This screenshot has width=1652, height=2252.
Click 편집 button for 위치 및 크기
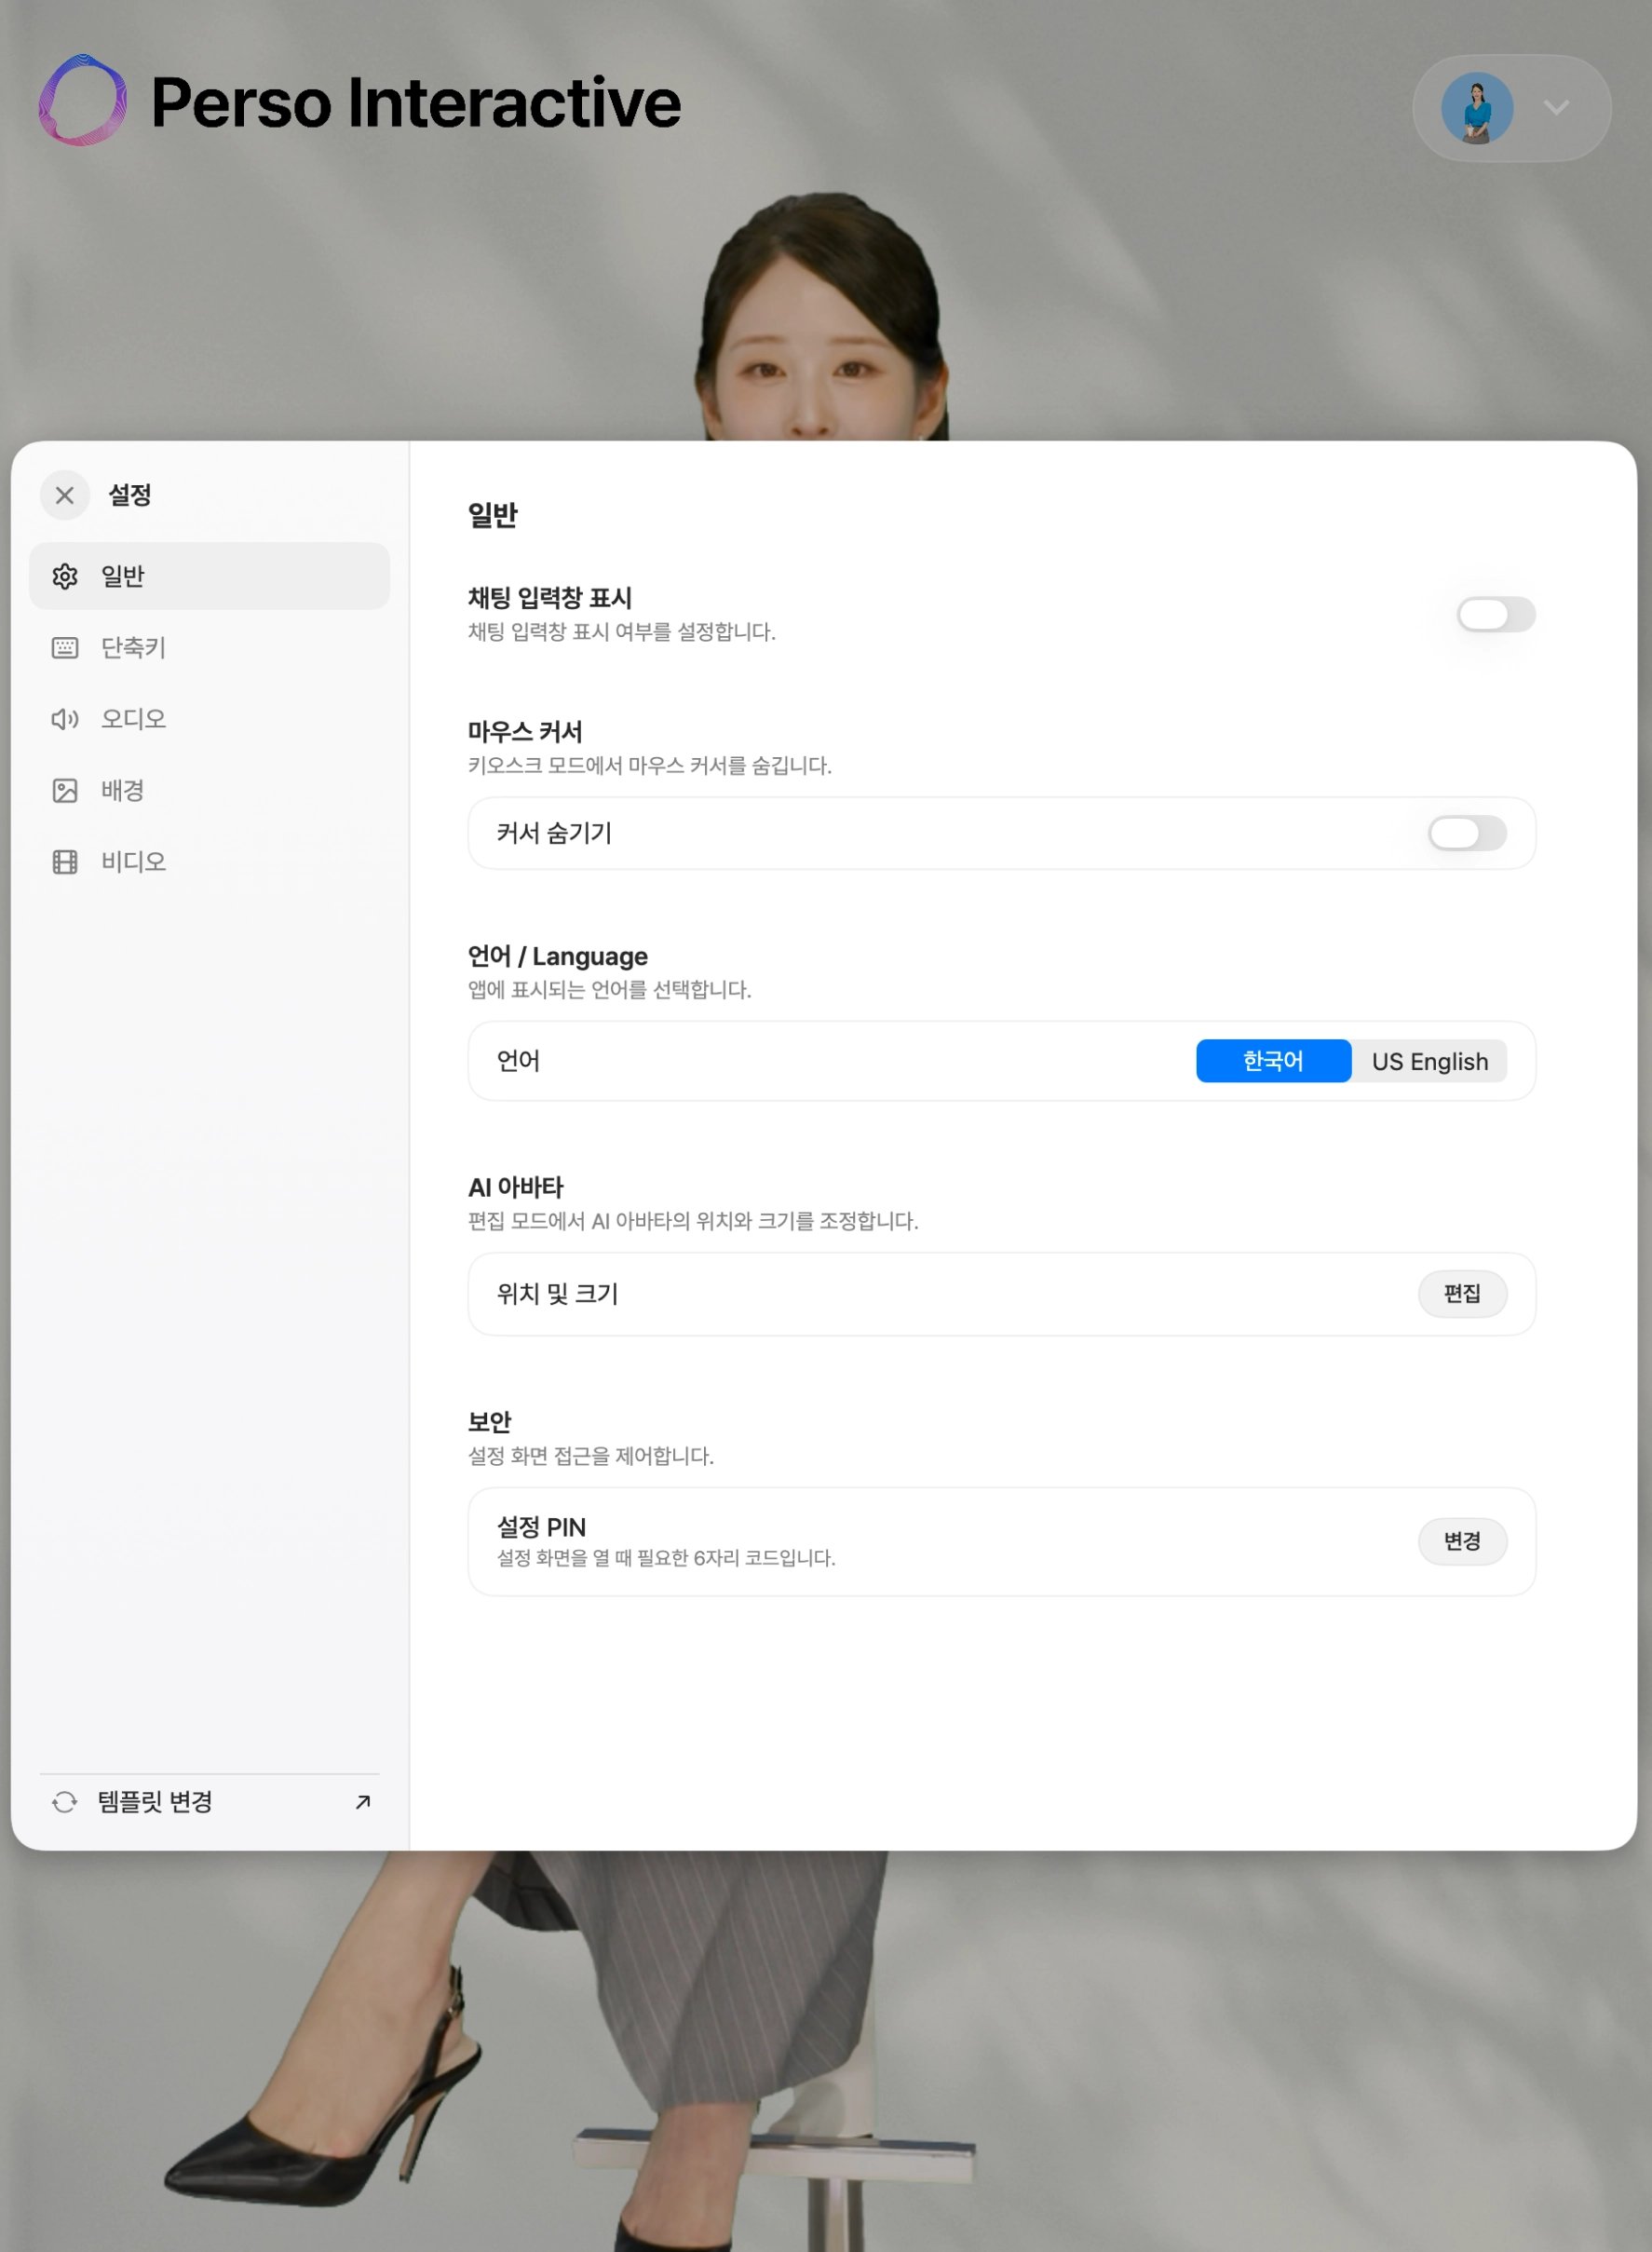click(x=1462, y=1294)
